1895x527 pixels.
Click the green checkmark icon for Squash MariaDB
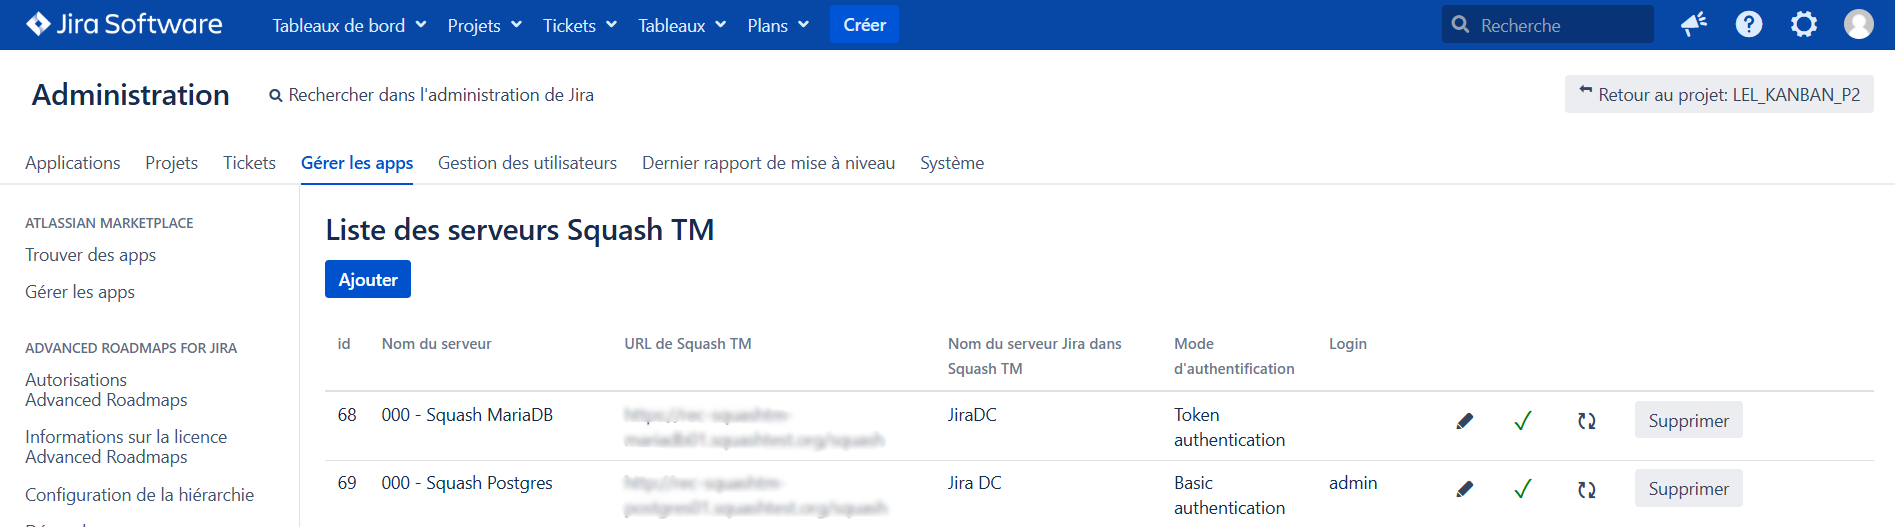point(1522,421)
